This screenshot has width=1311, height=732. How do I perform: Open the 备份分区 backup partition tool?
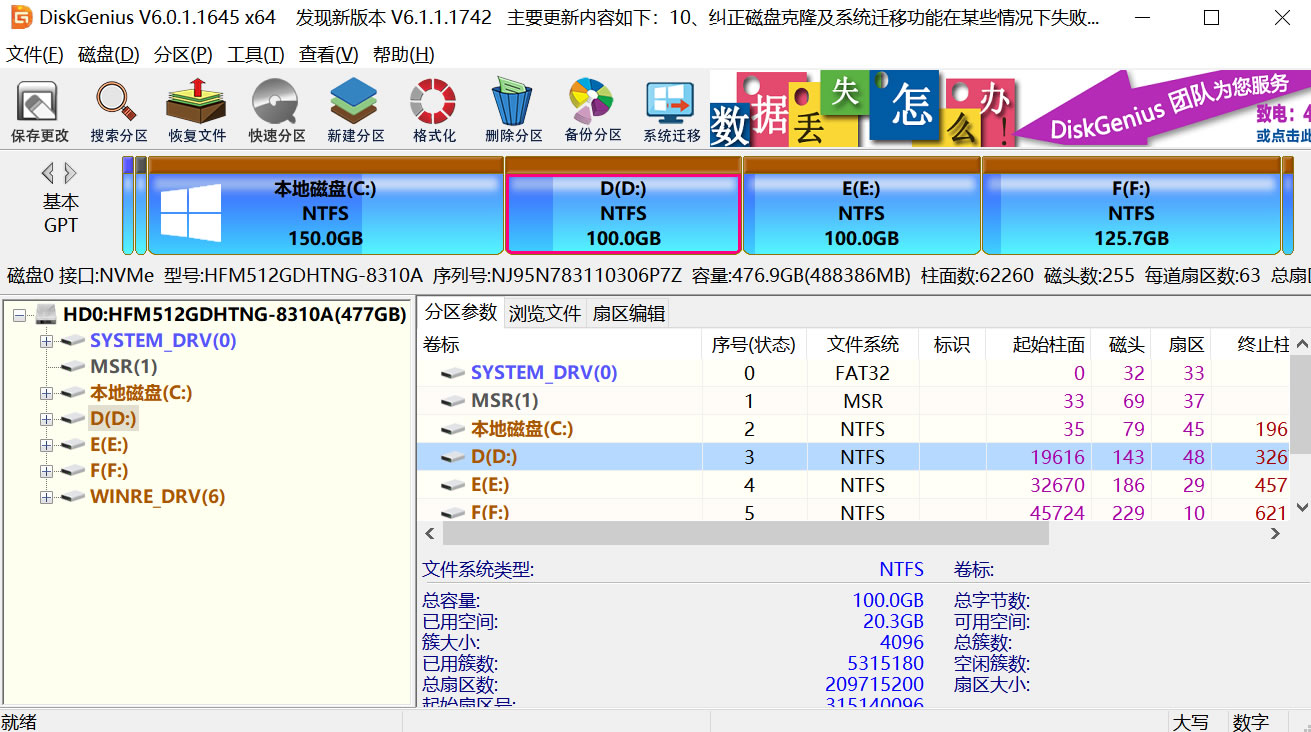point(592,110)
